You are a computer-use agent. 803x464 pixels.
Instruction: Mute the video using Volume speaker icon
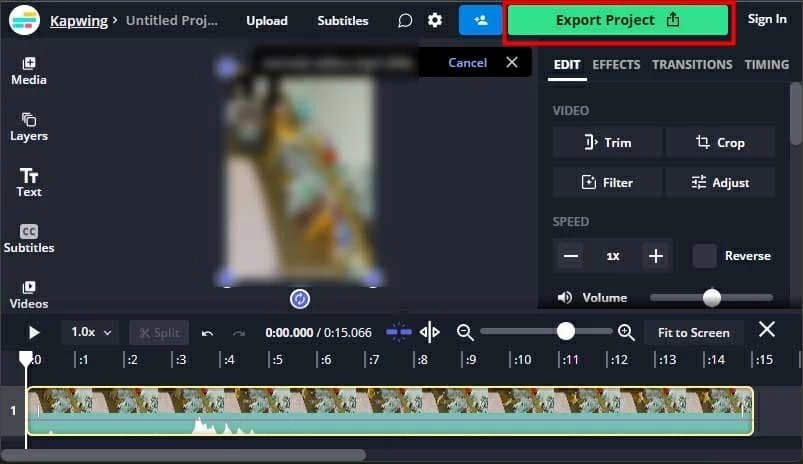coord(565,298)
